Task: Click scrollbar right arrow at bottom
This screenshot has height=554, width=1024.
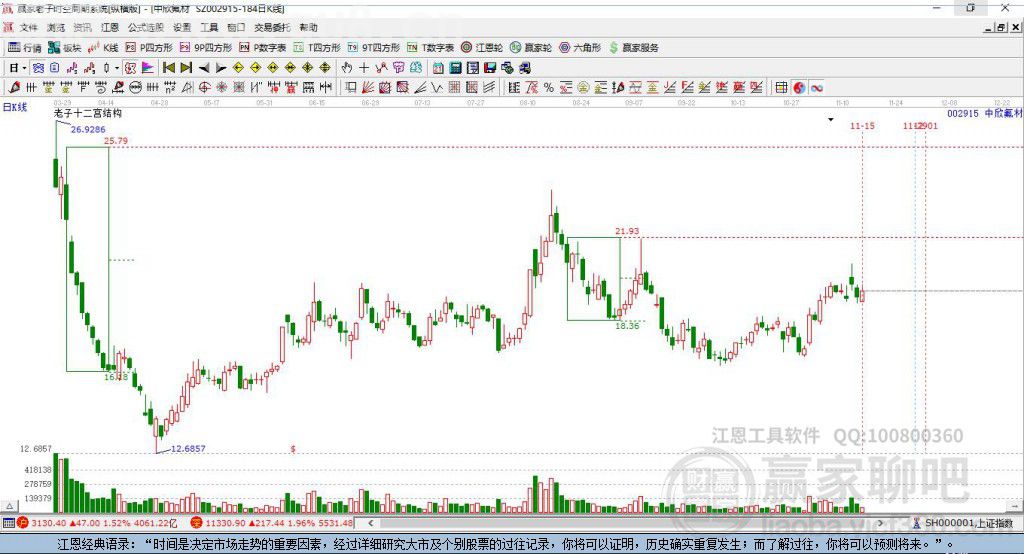Action: pos(880,523)
